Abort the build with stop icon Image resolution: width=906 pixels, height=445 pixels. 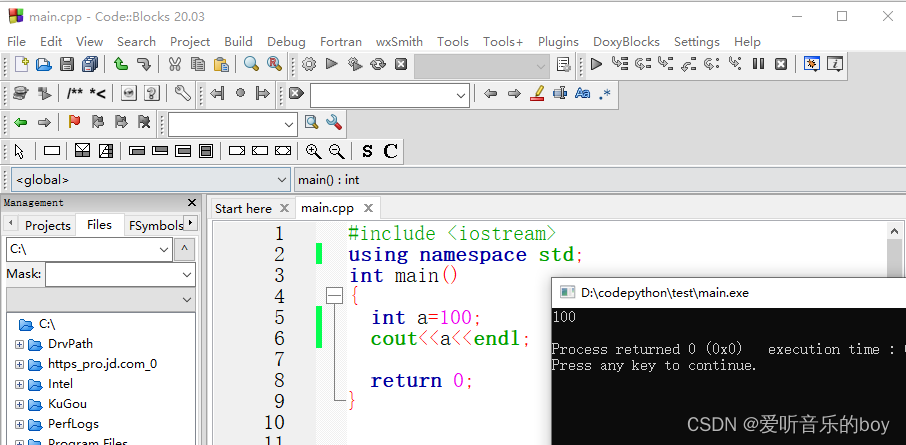(401, 64)
